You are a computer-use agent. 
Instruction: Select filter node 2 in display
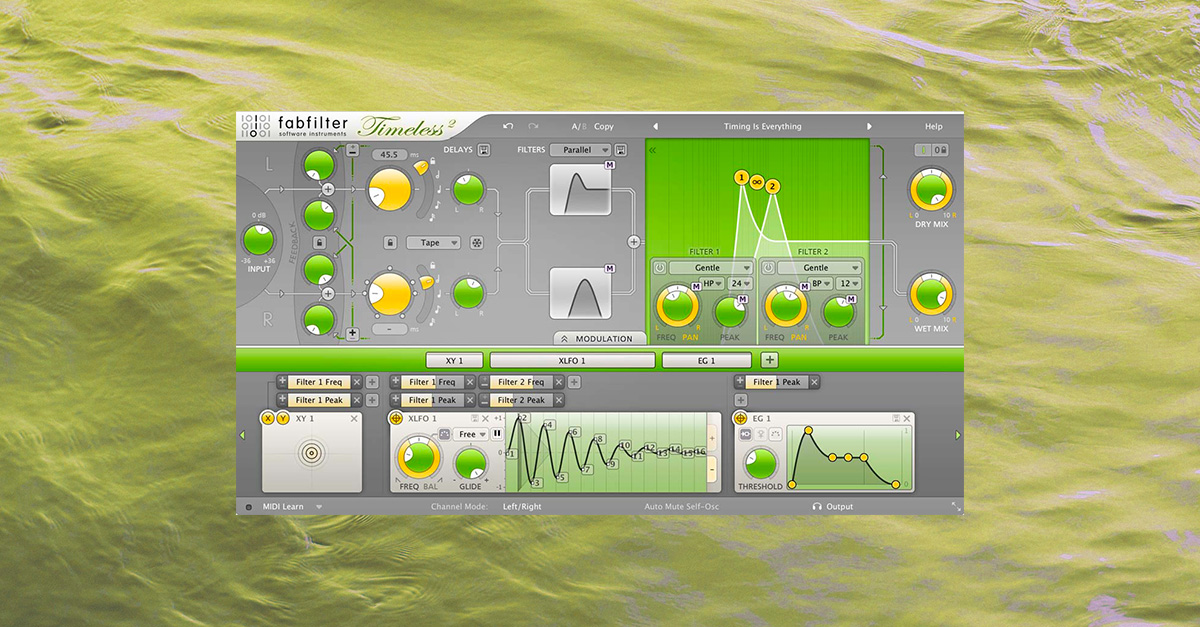coord(773,185)
